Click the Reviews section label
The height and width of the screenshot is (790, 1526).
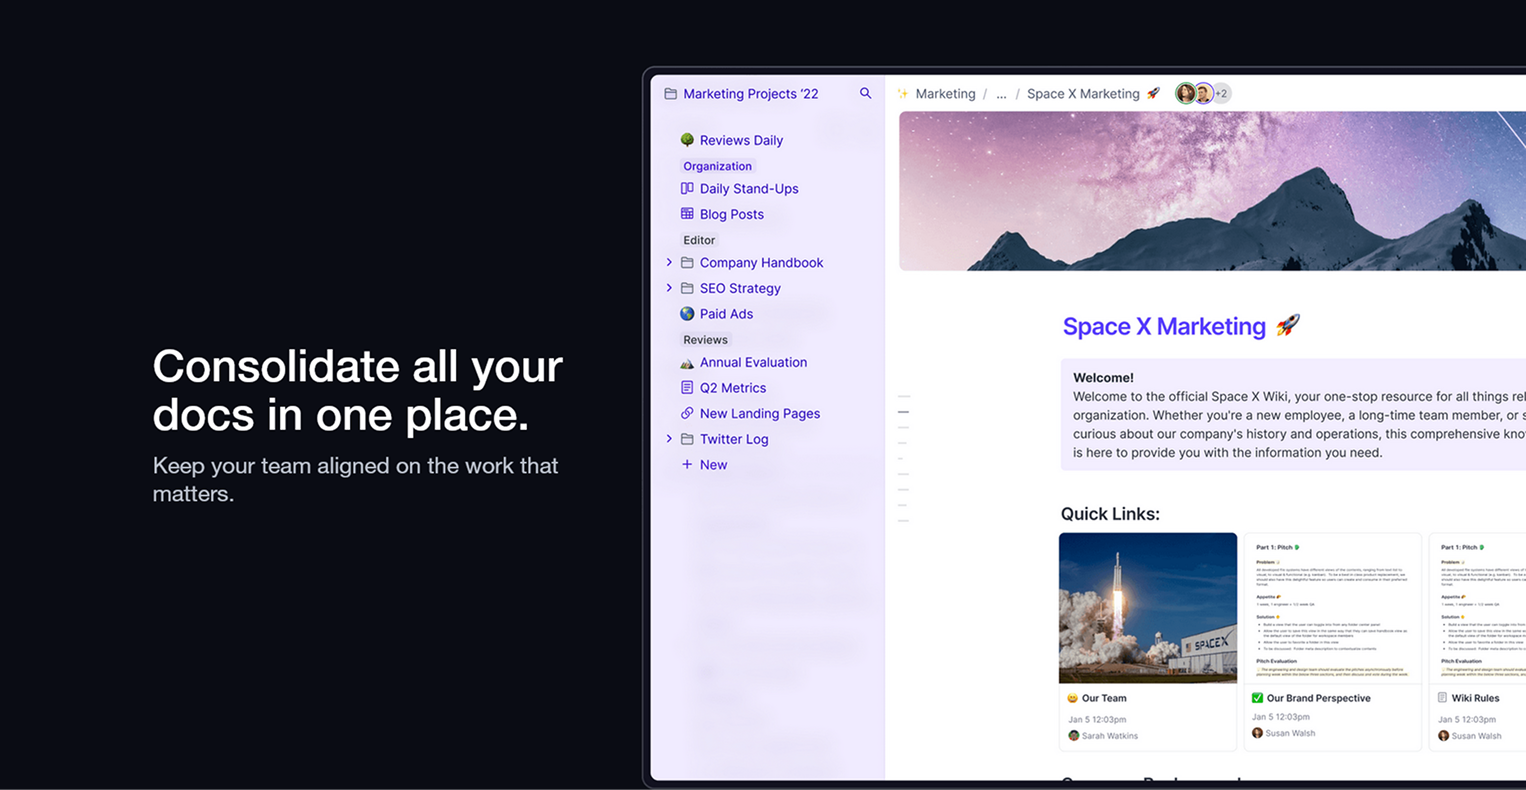pos(705,340)
